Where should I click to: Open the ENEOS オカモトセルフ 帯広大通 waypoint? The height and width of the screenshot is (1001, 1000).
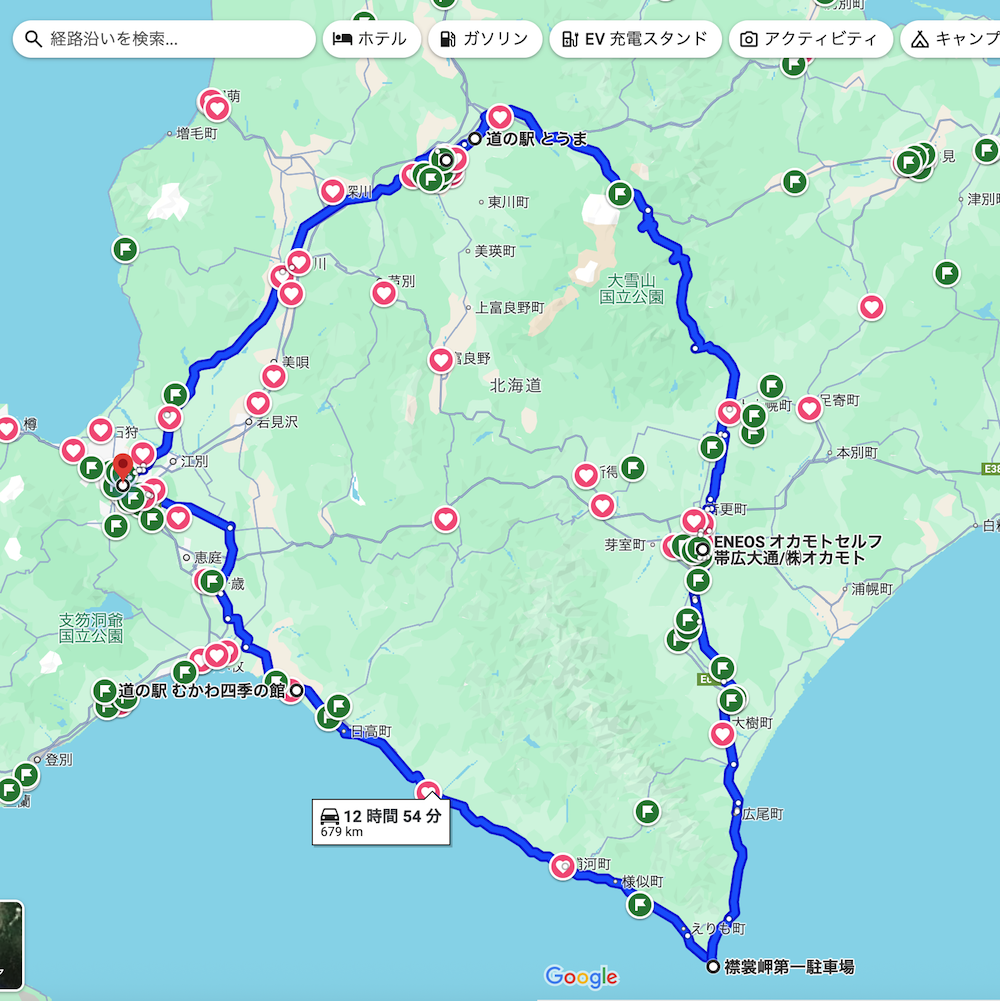pyautogui.click(x=703, y=549)
